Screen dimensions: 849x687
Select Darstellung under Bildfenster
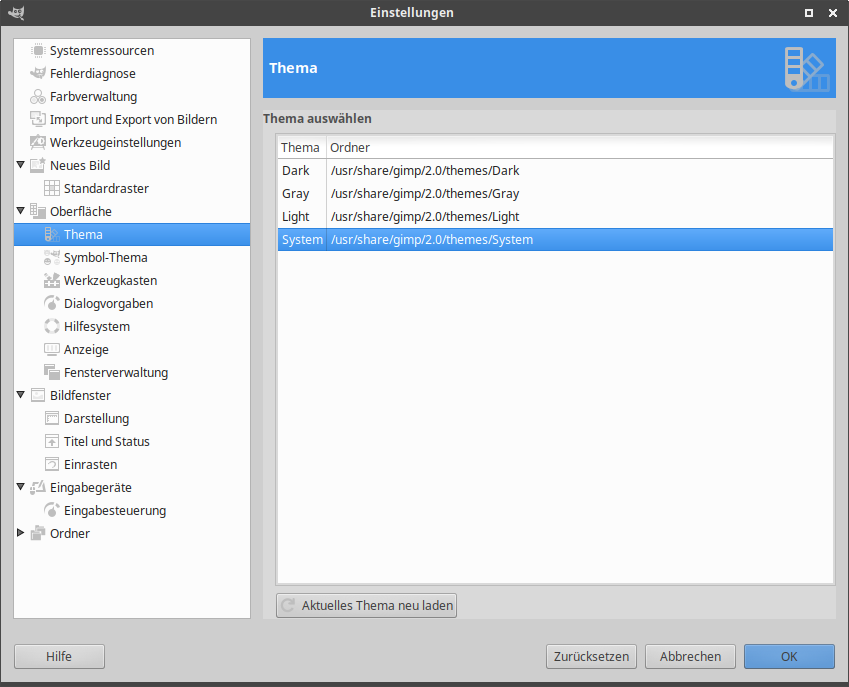coord(96,418)
